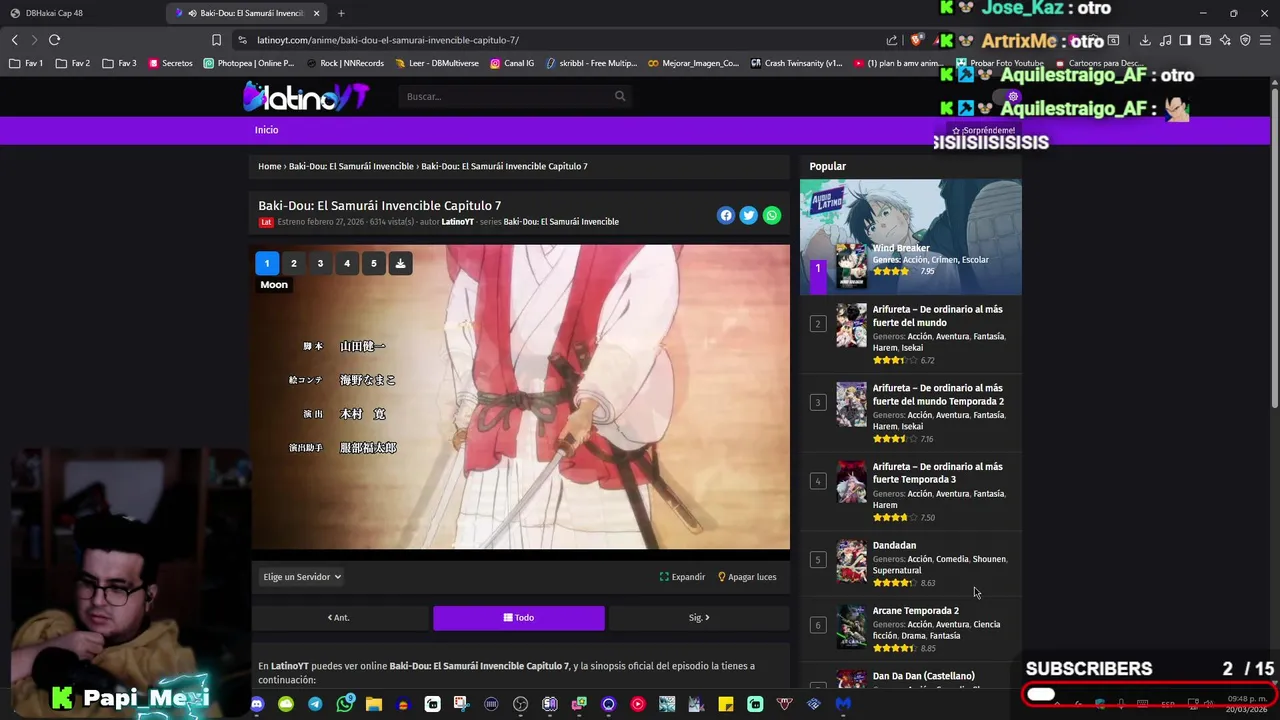Select video server 3

coord(320,263)
